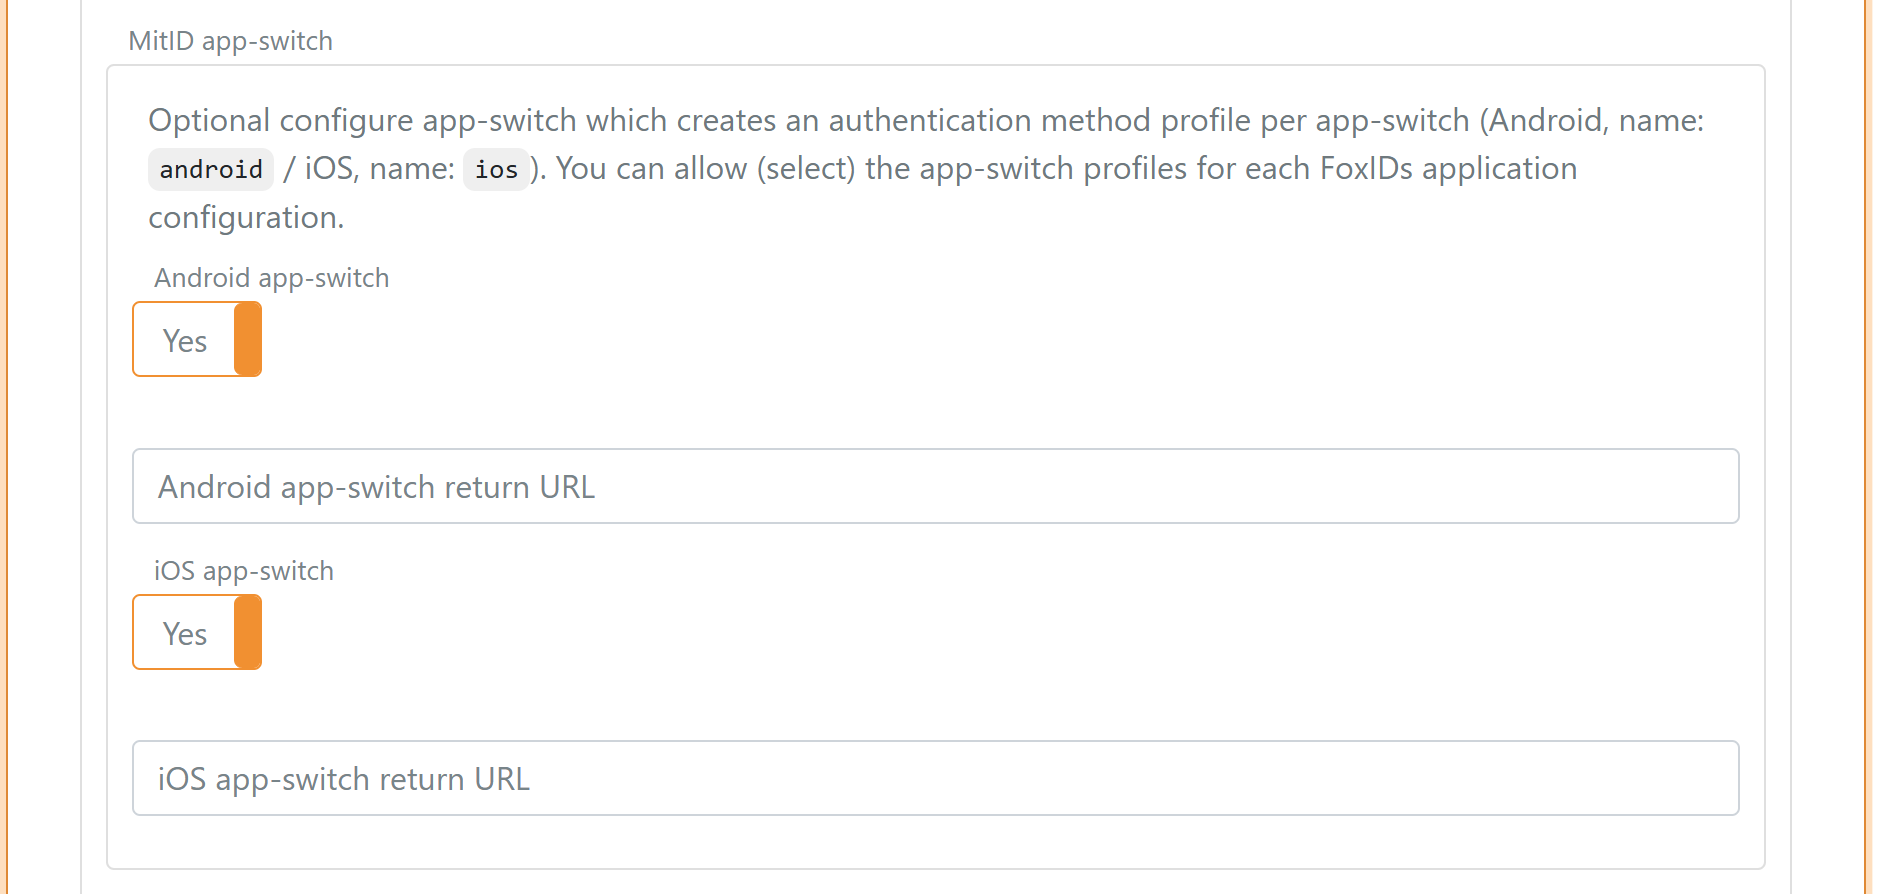Screen dimensions: 1877x894
Task: Disable the Android app-switch toggle
Action: 196,339
